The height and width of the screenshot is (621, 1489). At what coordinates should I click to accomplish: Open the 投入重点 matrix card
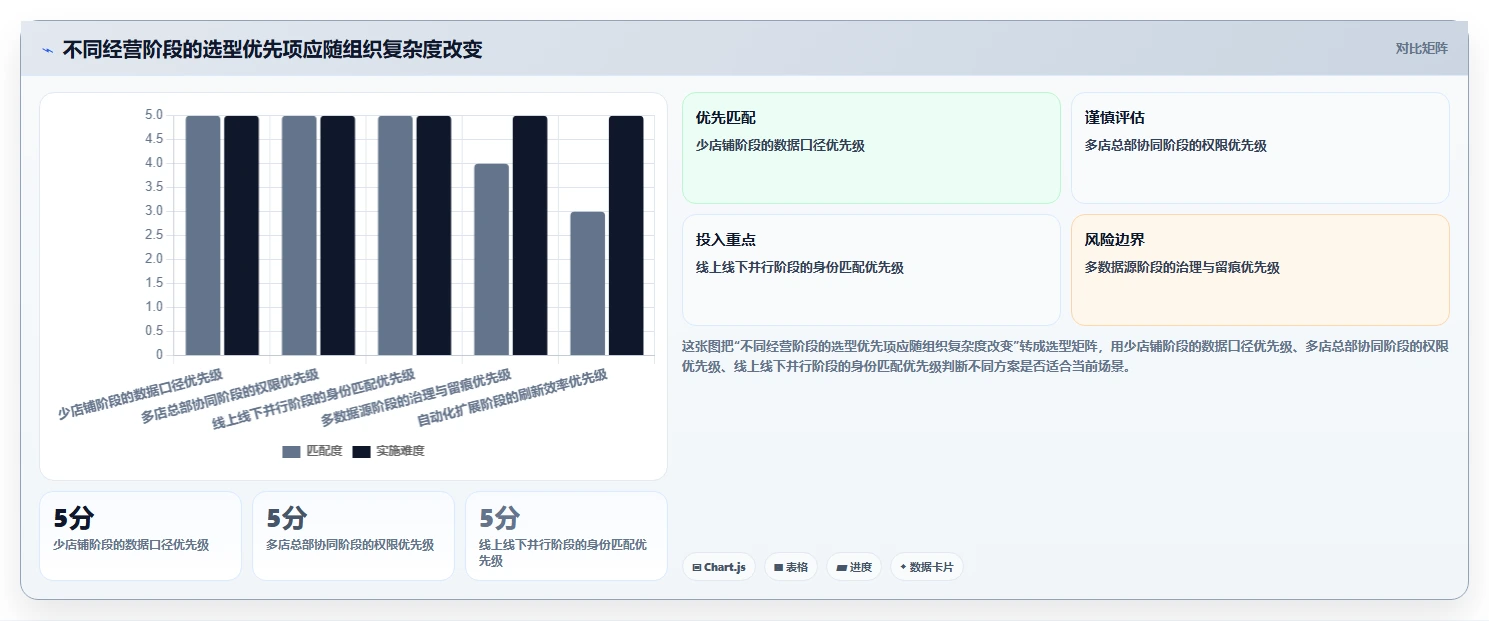[x=871, y=270]
